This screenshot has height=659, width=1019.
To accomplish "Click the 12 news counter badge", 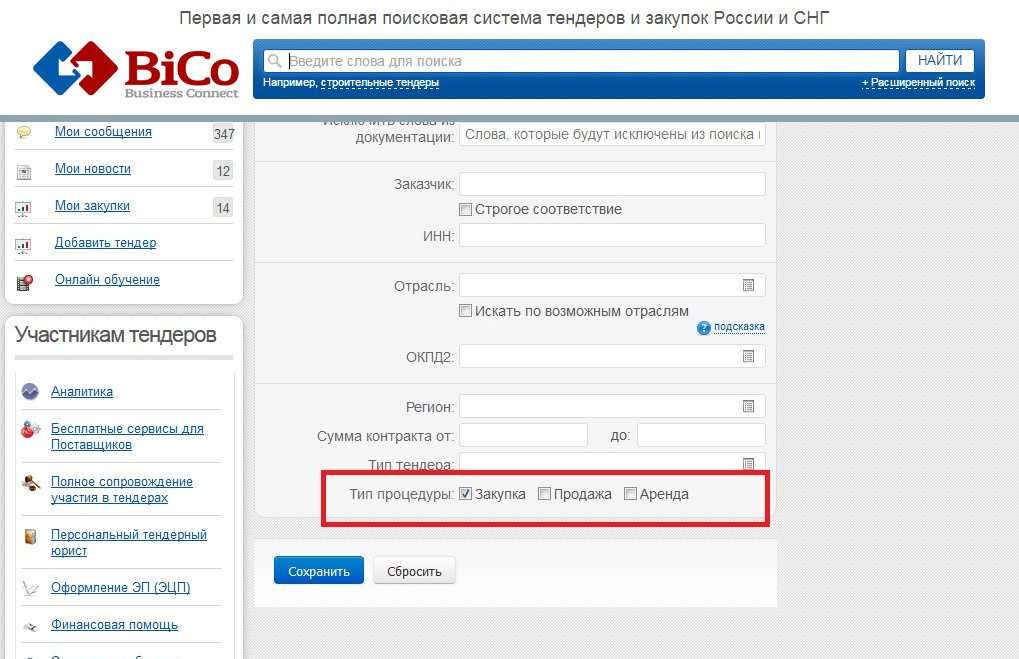I will [x=224, y=171].
